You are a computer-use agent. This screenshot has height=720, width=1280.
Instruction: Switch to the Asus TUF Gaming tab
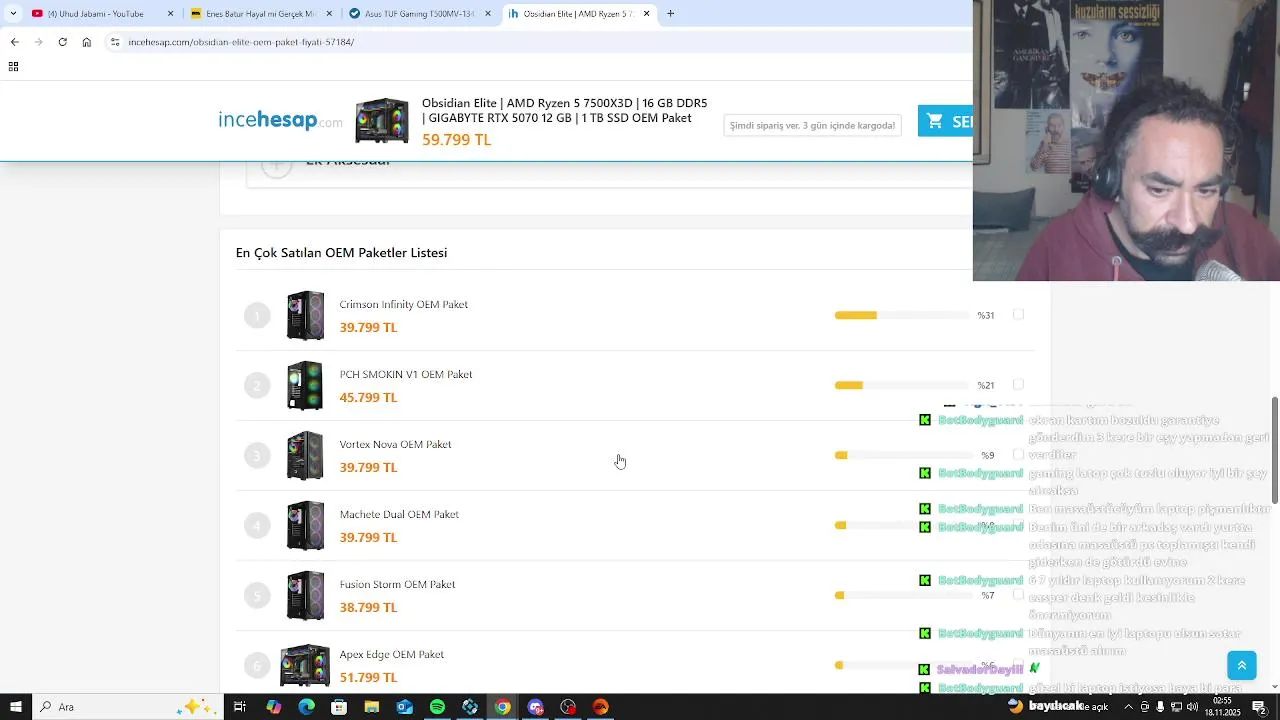point(420,14)
